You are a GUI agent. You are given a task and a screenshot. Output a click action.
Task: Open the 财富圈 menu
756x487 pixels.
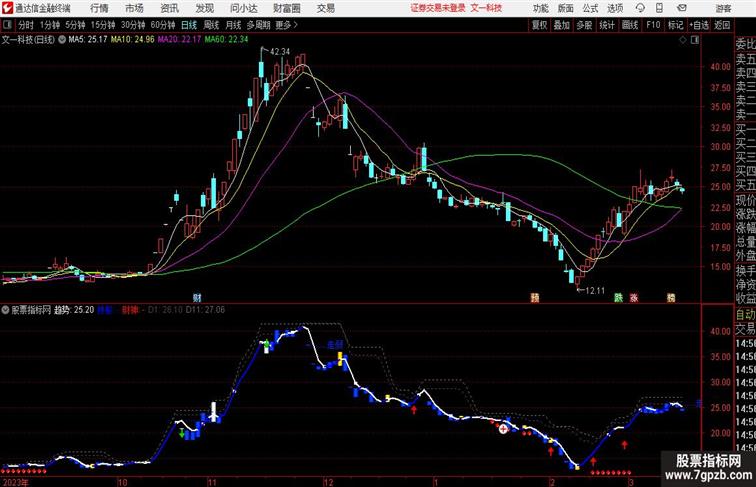pos(286,8)
